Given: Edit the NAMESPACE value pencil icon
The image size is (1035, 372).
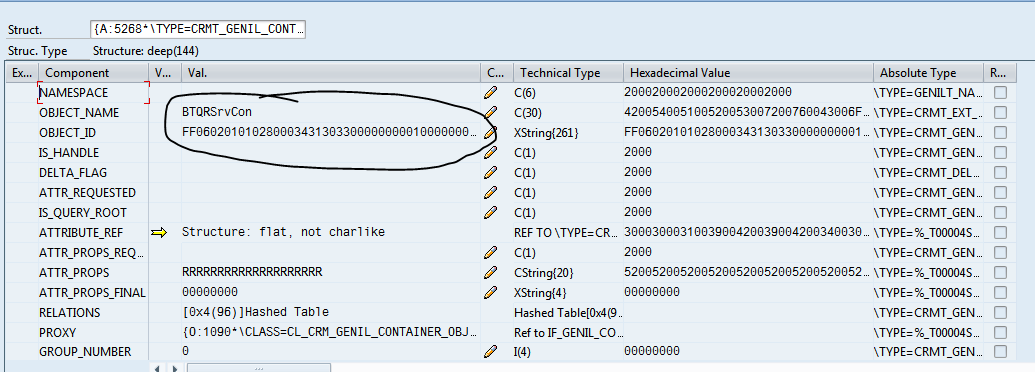Looking at the screenshot, I should point(490,93).
